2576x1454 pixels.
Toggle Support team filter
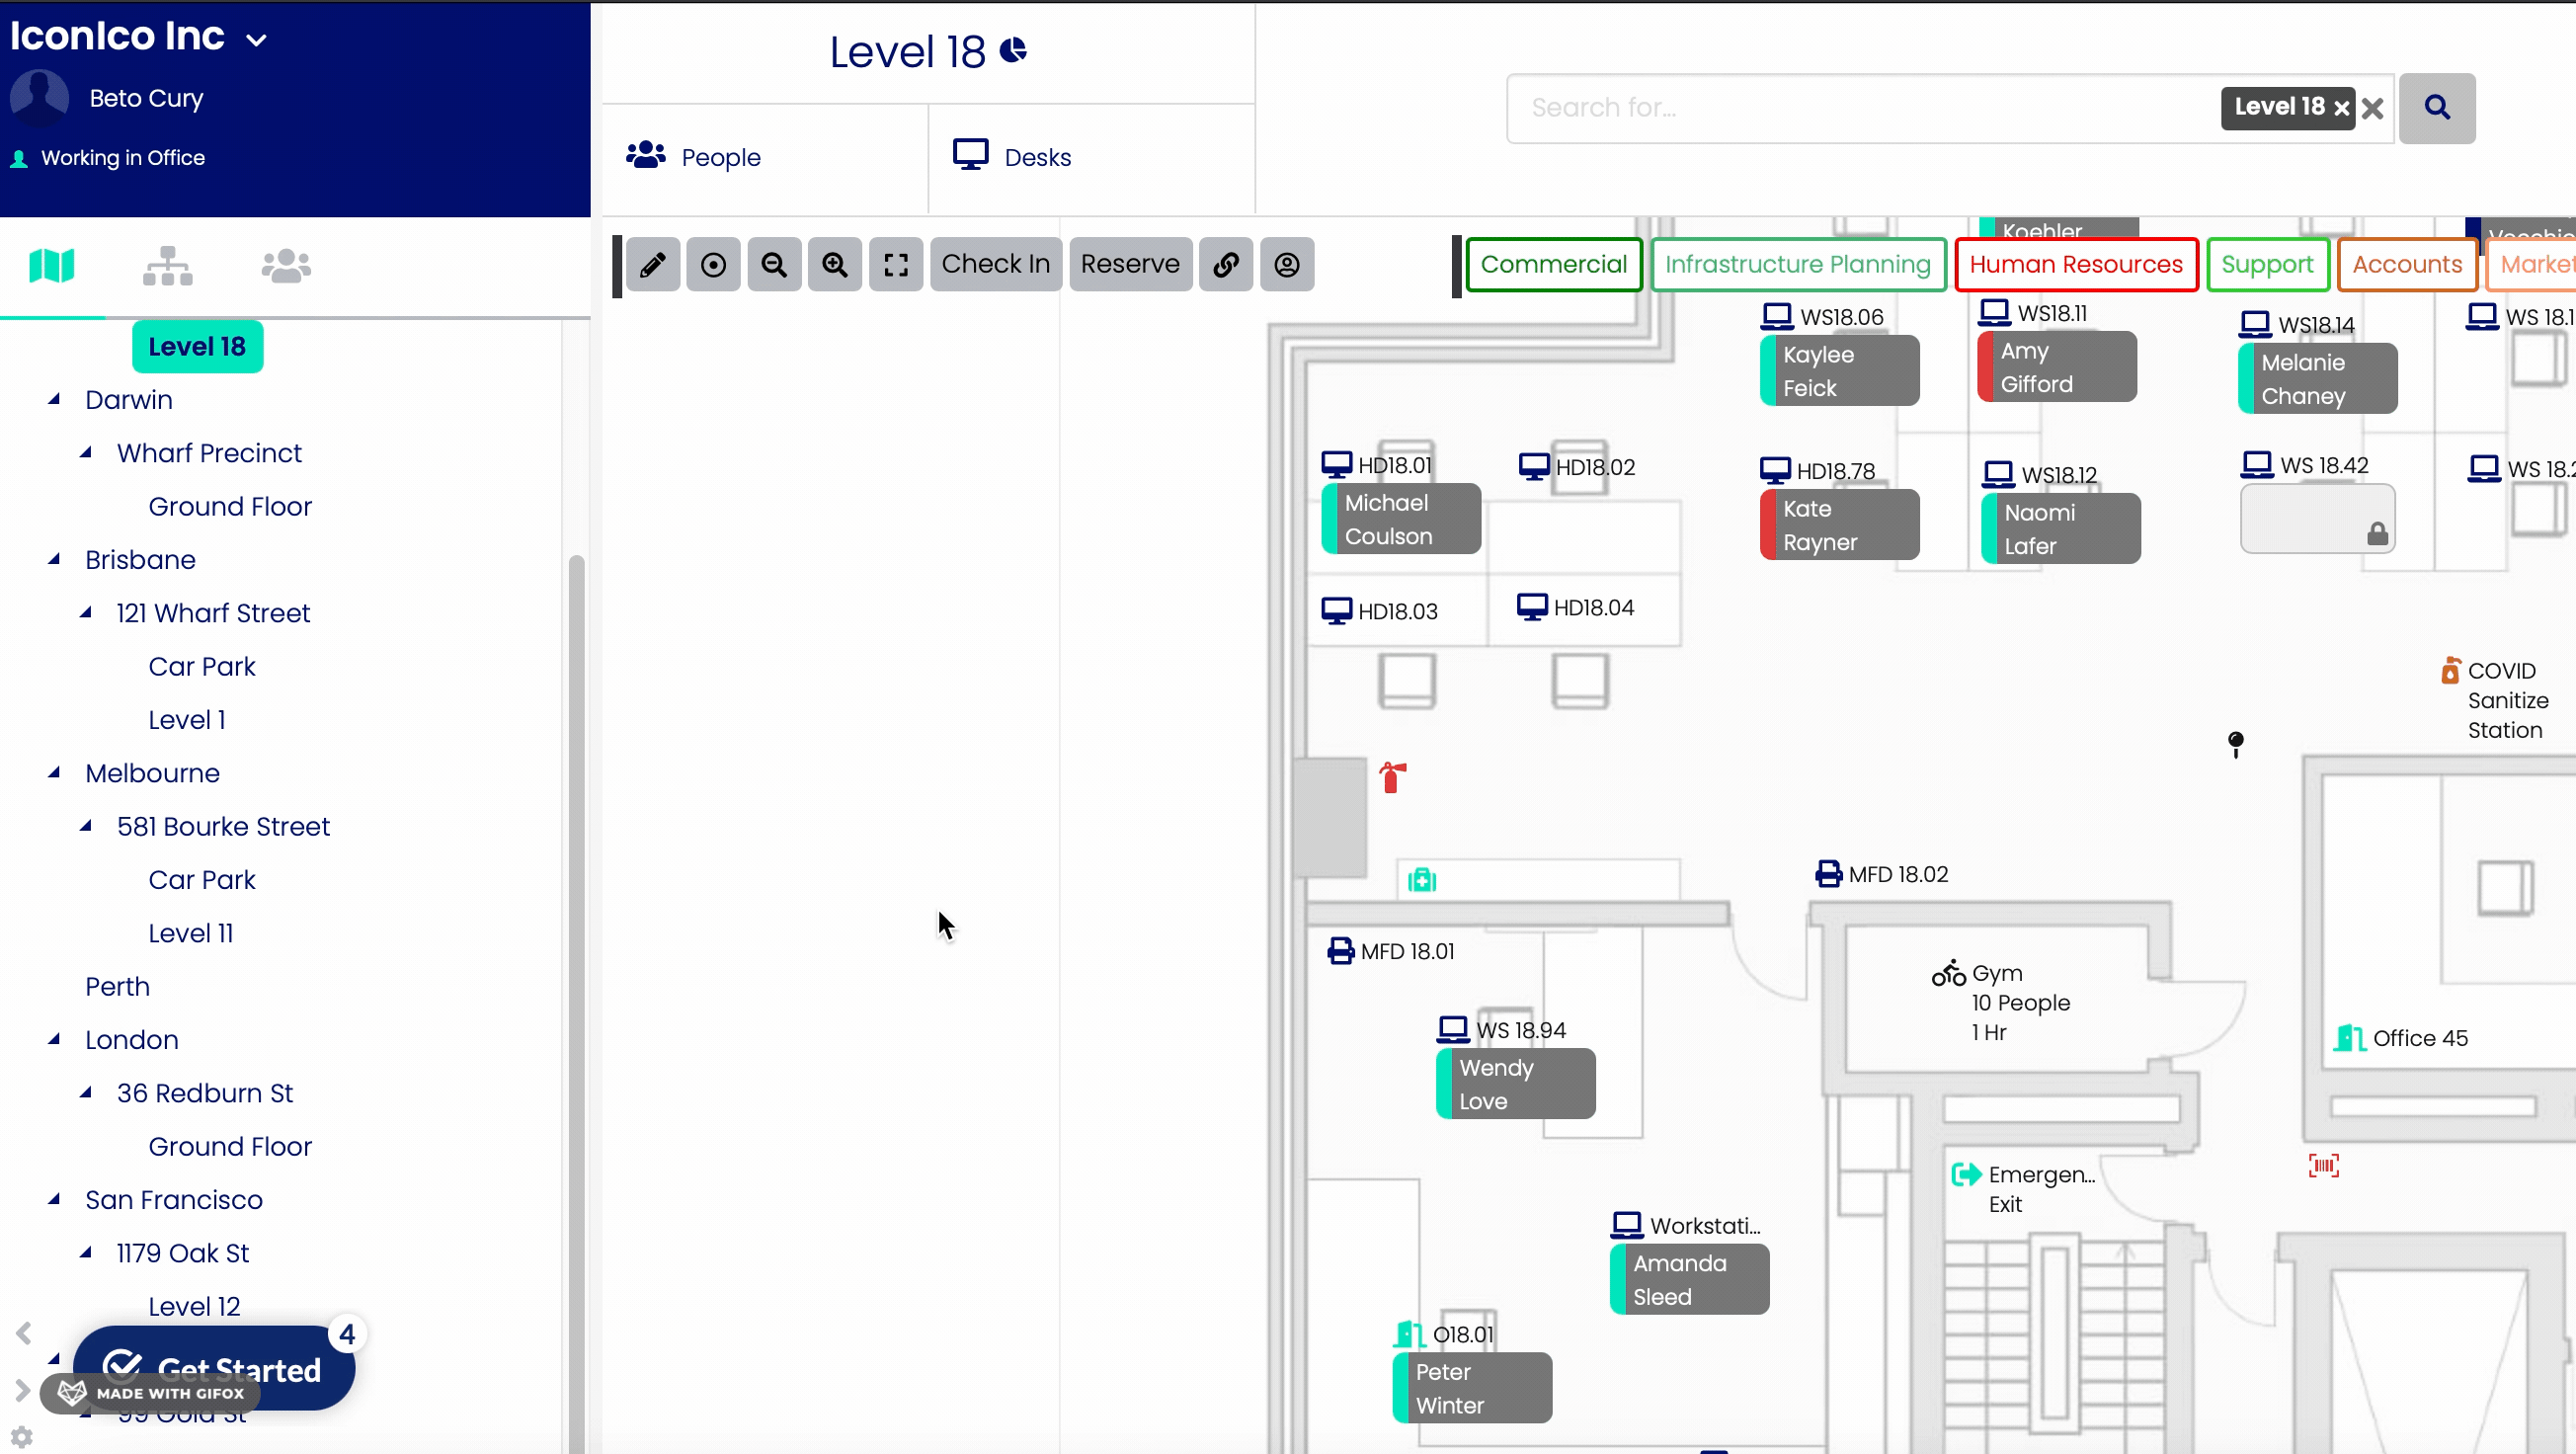click(2267, 264)
